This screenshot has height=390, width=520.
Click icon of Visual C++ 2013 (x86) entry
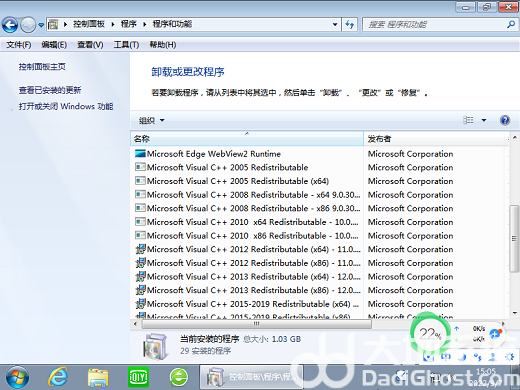(x=140, y=290)
